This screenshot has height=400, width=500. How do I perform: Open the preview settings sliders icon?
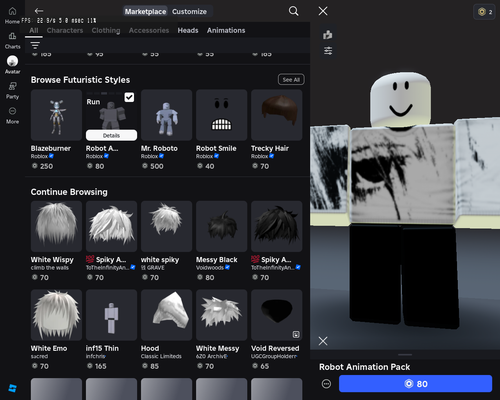328,51
